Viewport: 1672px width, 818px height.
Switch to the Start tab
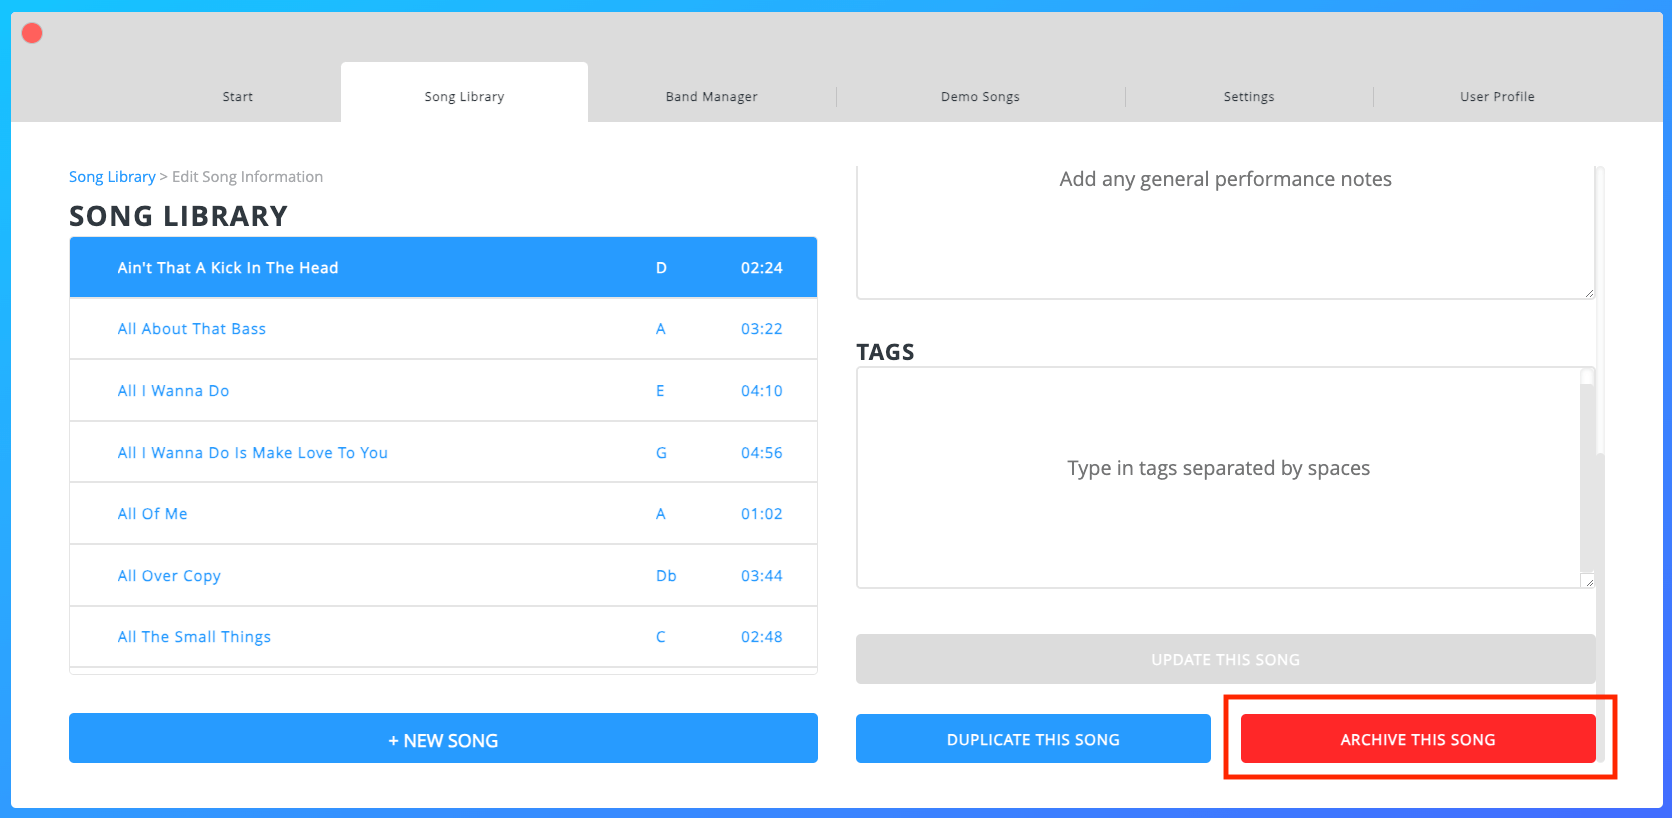[237, 97]
